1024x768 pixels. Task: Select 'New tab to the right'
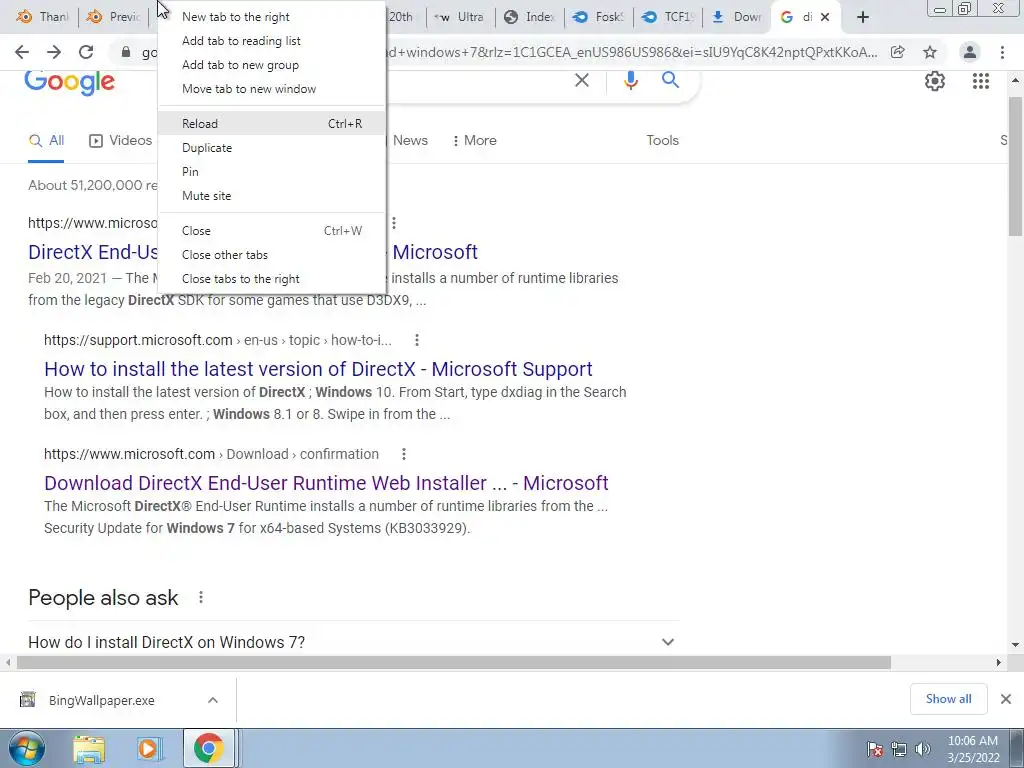272,17
